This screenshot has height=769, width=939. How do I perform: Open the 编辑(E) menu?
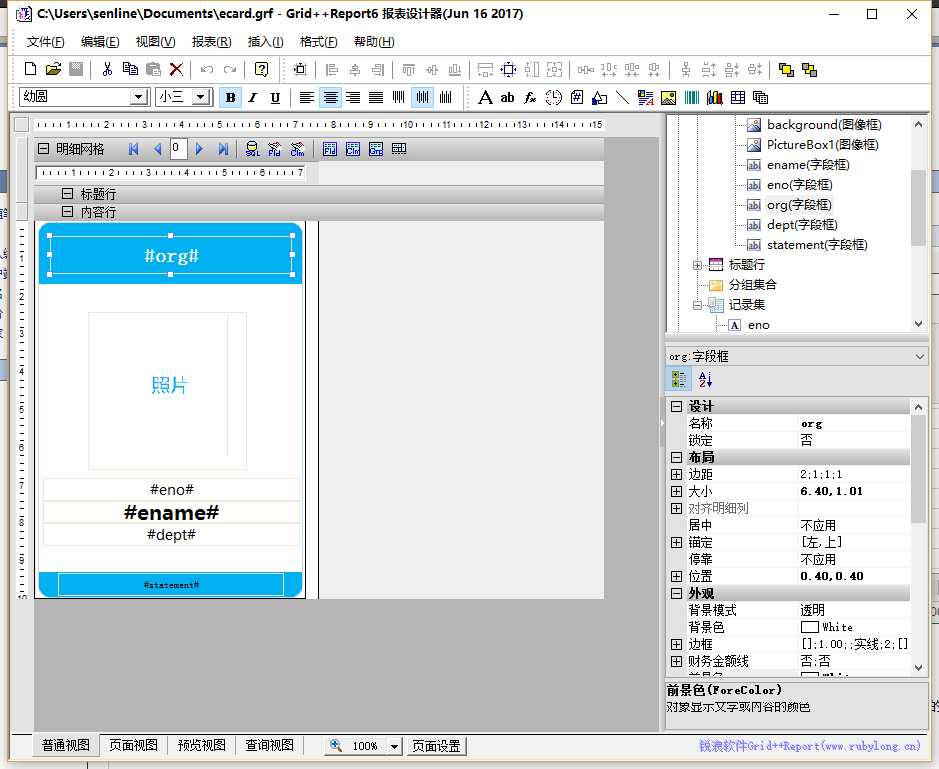[100, 42]
